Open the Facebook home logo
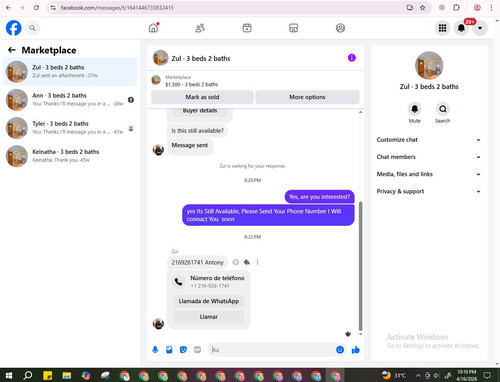The image size is (500, 382). tap(14, 28)
